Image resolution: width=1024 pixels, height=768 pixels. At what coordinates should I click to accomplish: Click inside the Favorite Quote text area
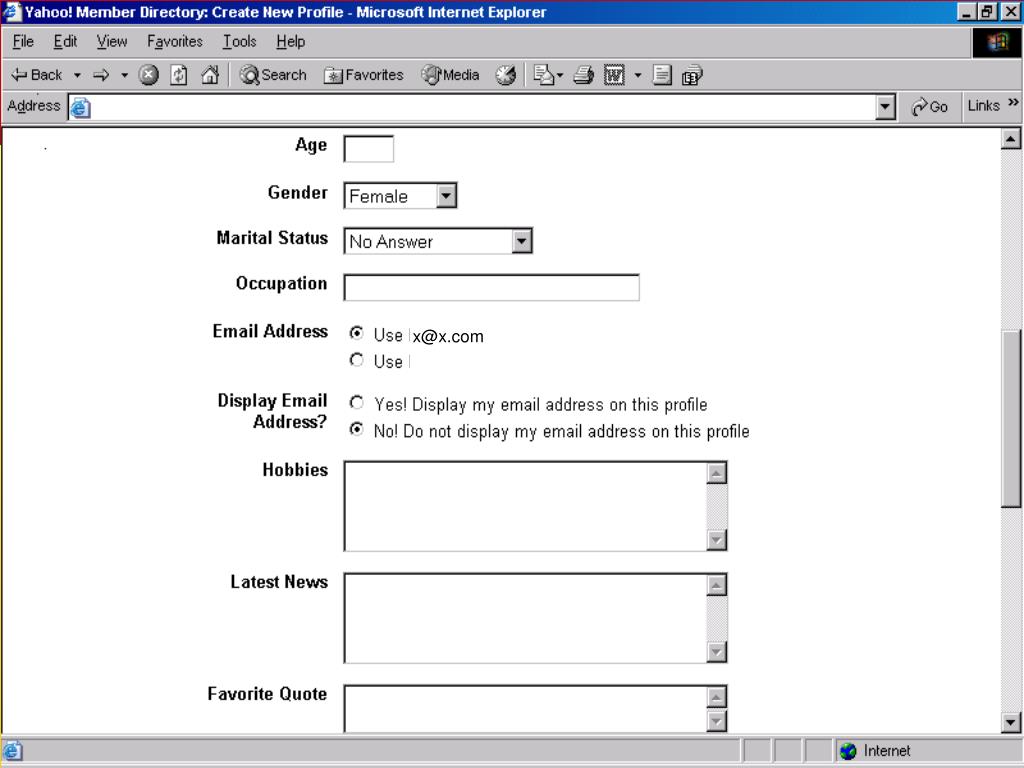[526, 709]
